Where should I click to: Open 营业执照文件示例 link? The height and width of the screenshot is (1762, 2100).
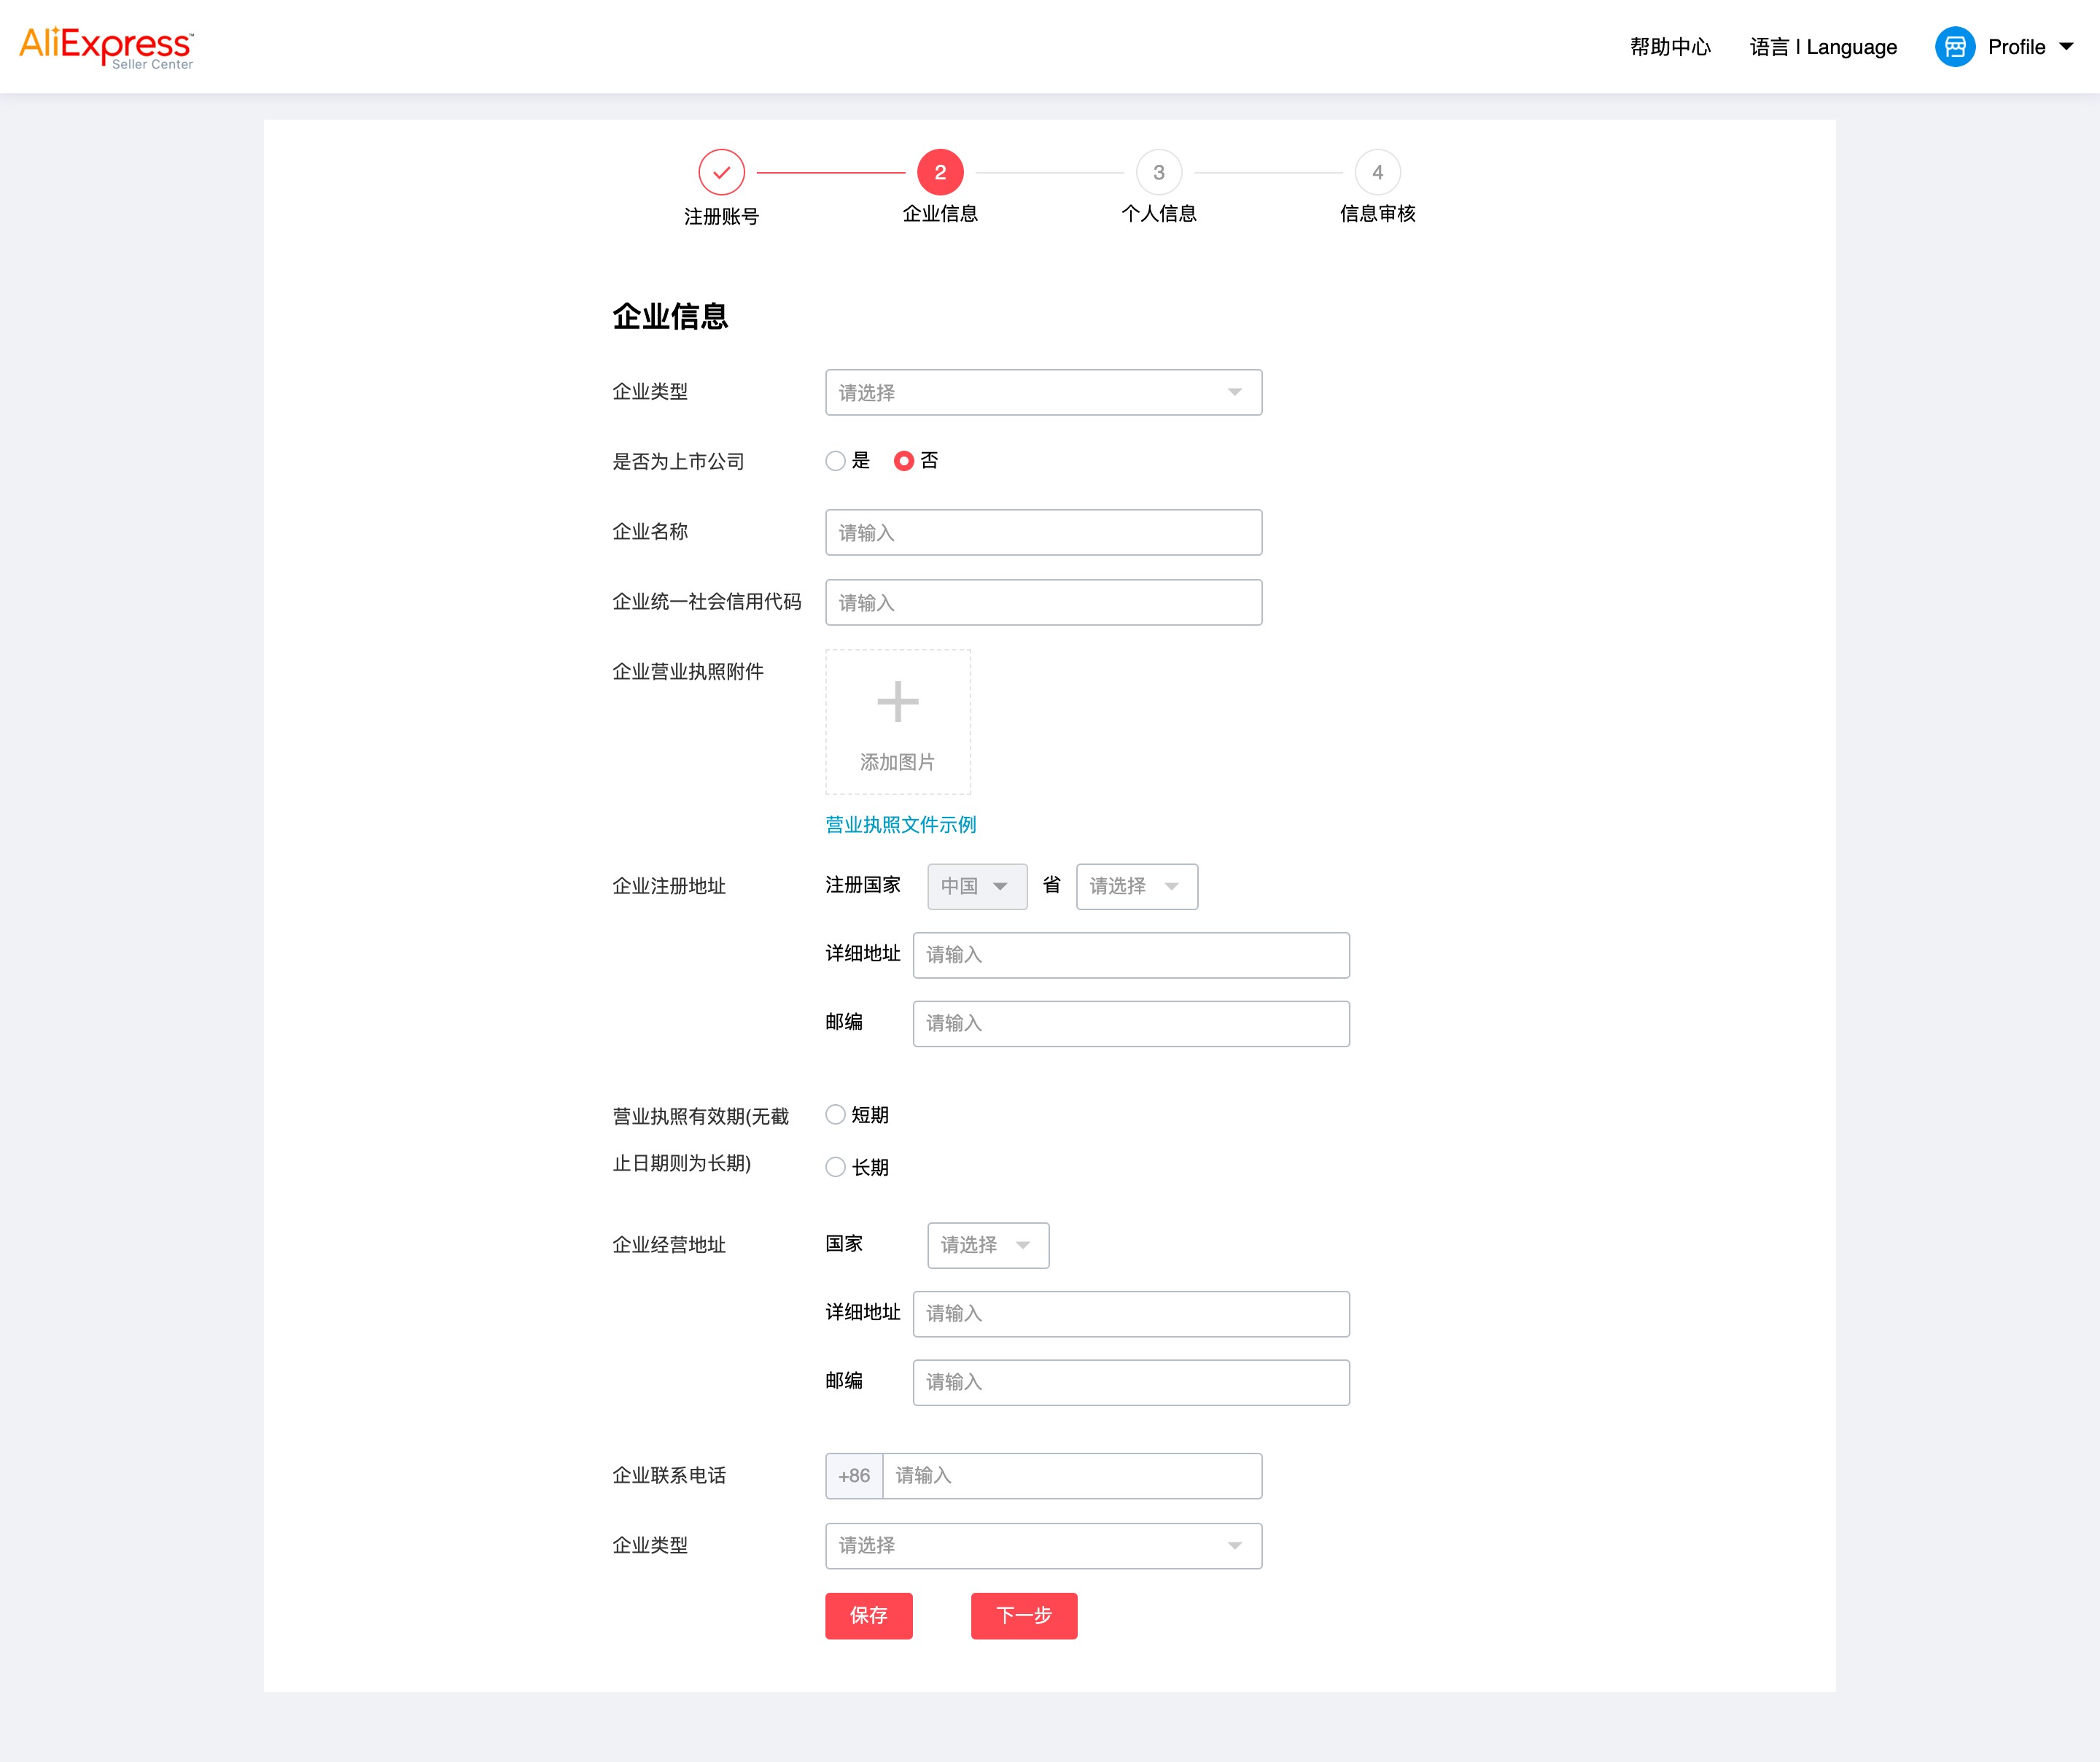[x=900, y=825]
